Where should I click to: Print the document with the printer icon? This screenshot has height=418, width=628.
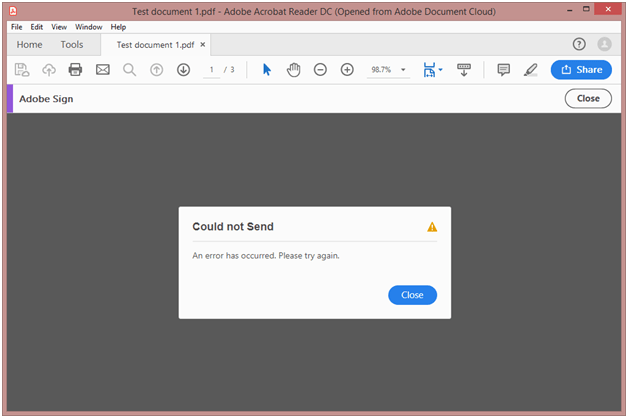pos(75,70)
